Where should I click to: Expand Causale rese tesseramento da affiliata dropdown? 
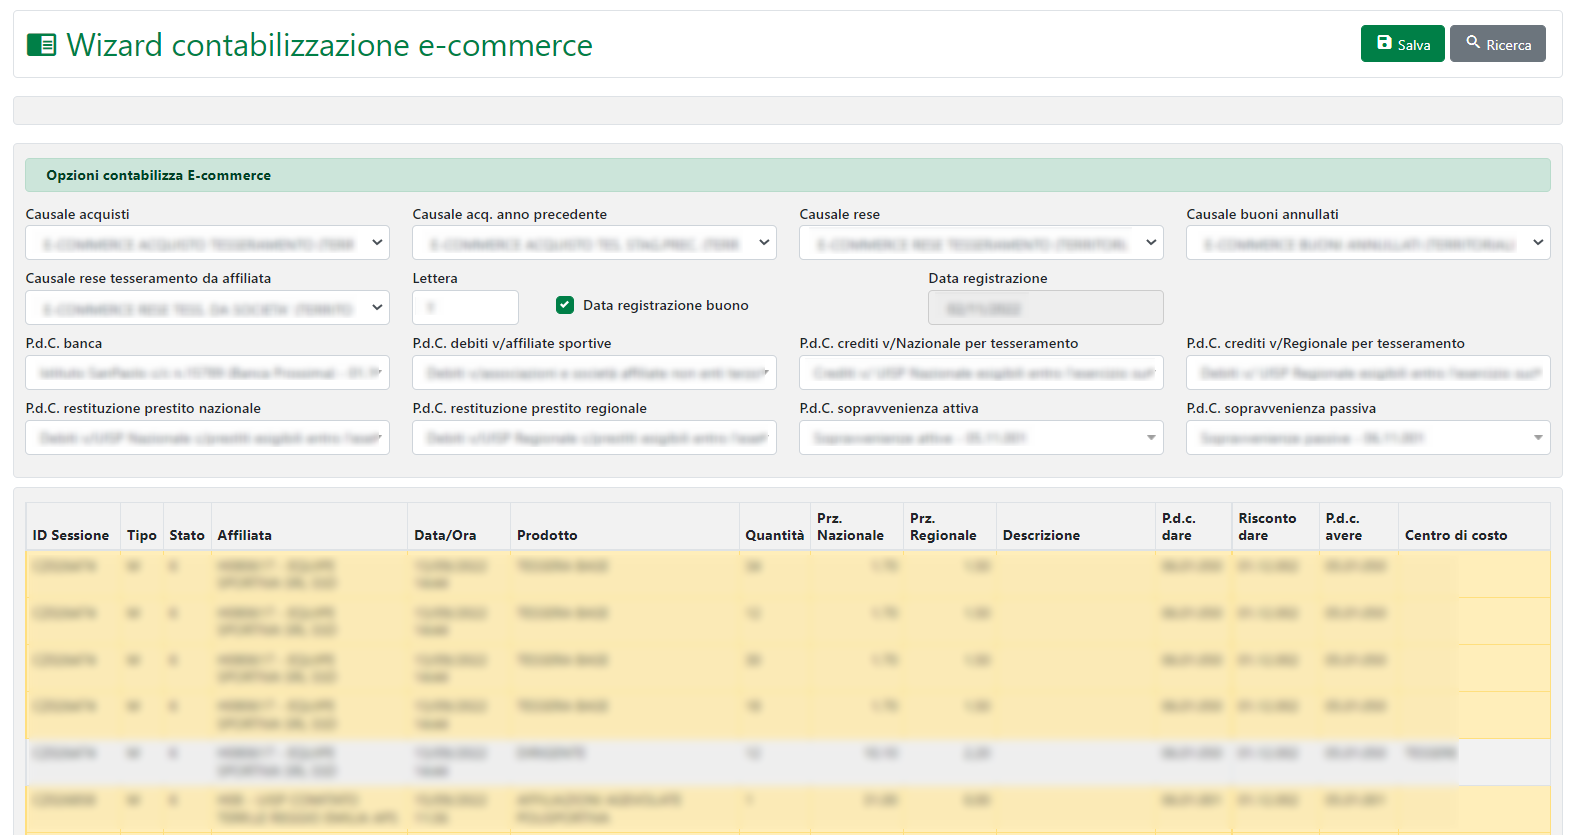pos(207,308)
